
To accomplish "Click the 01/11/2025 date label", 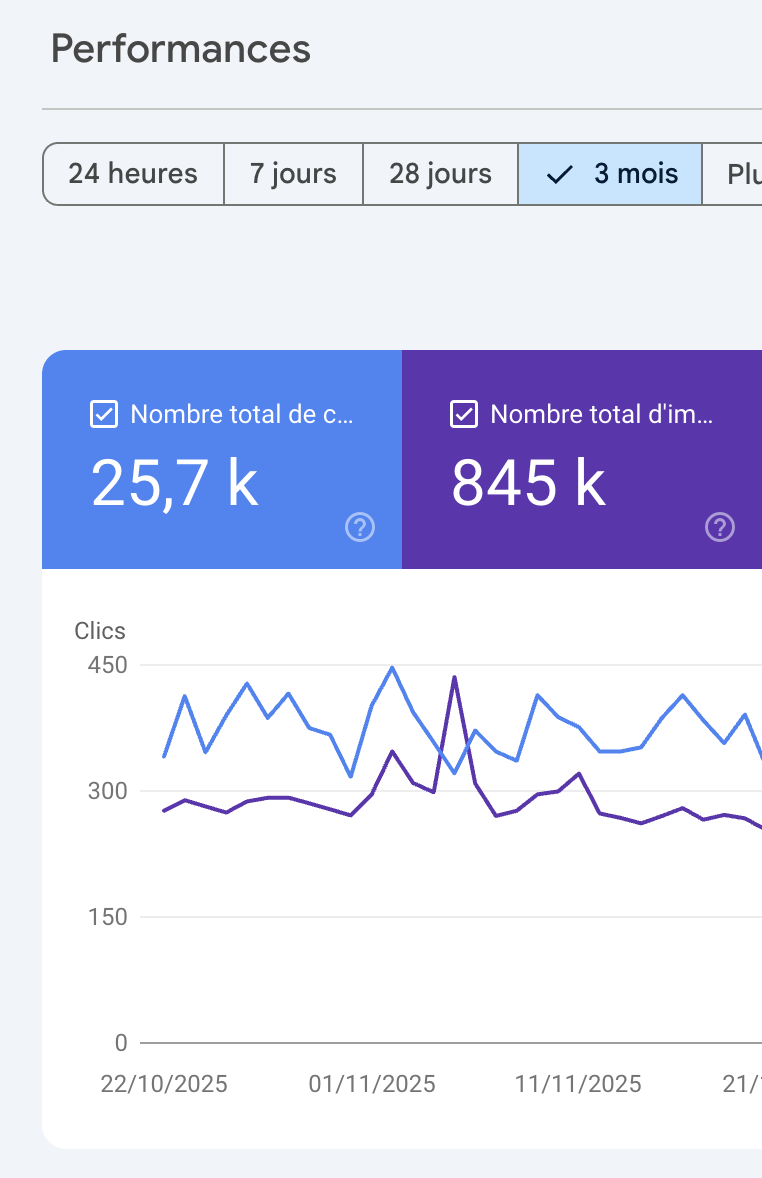I will click(x=372, y=1084).
